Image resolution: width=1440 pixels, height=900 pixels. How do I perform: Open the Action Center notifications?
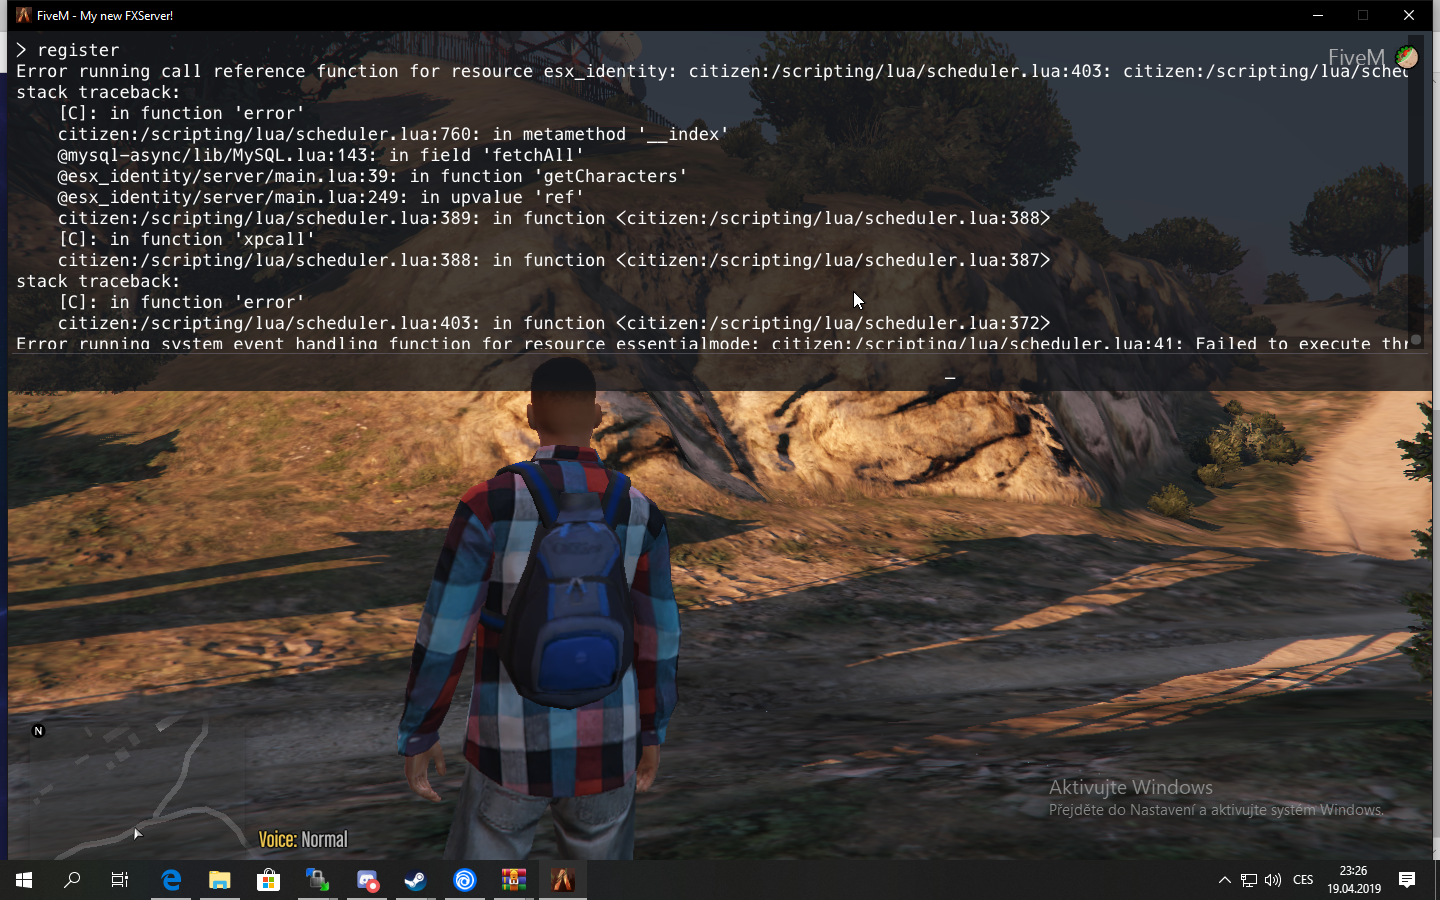(1407, 880)
